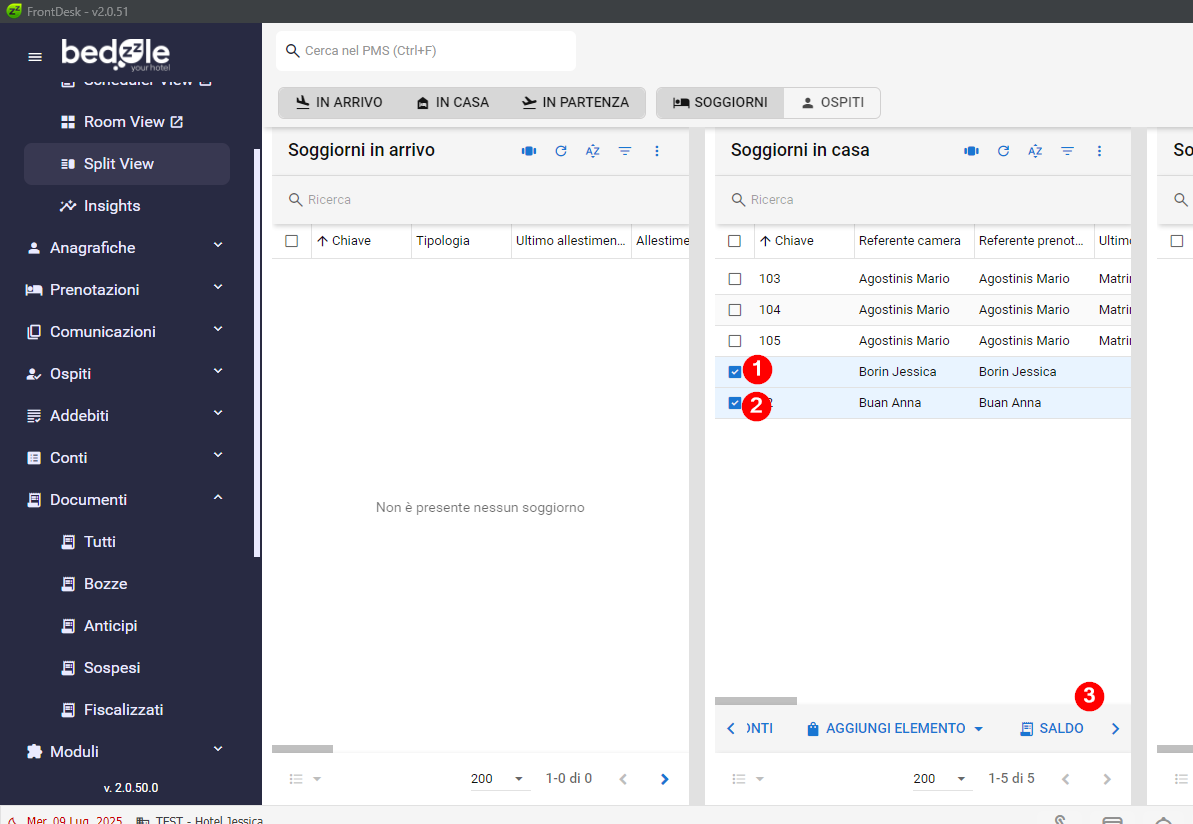
Task: Click A-Z sort icon in Soggiorni in casa
Action: [1035, 151]
